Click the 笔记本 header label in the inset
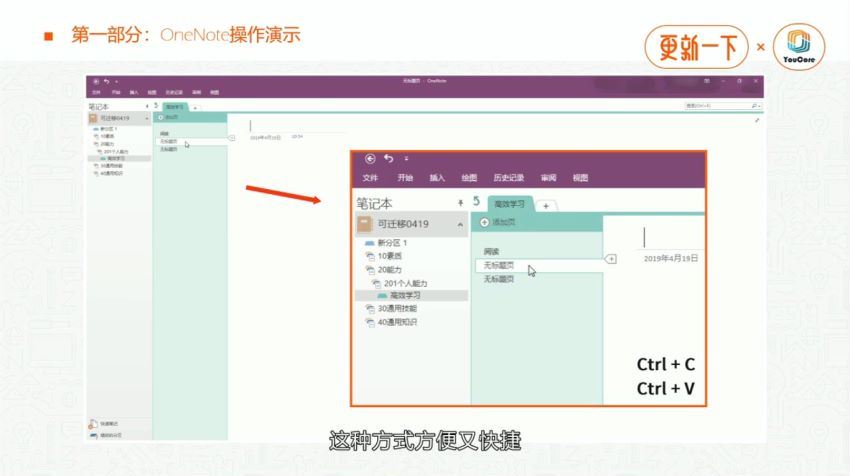The width and height of the screenshot is (850, 476). [x=374, y=203]
